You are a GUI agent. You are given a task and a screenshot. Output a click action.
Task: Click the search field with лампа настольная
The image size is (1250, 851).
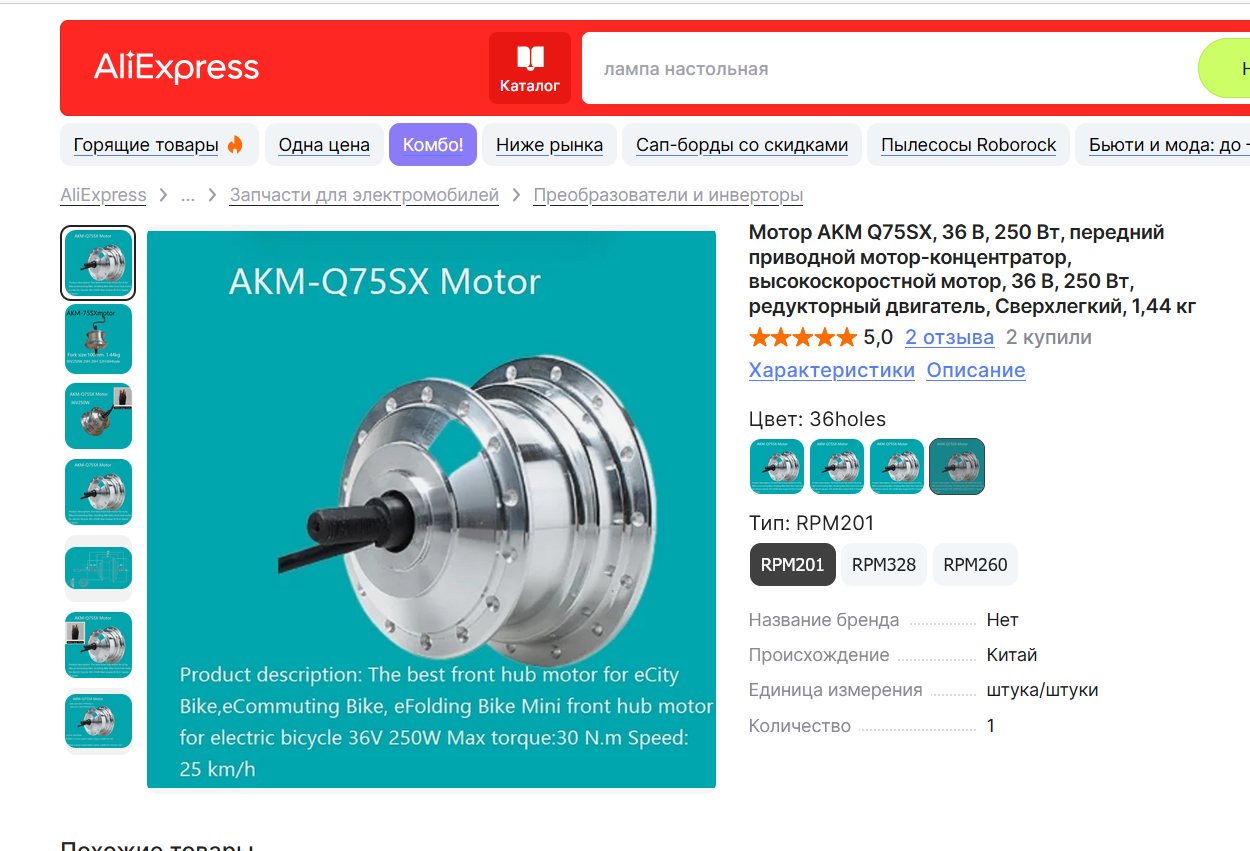890,68
